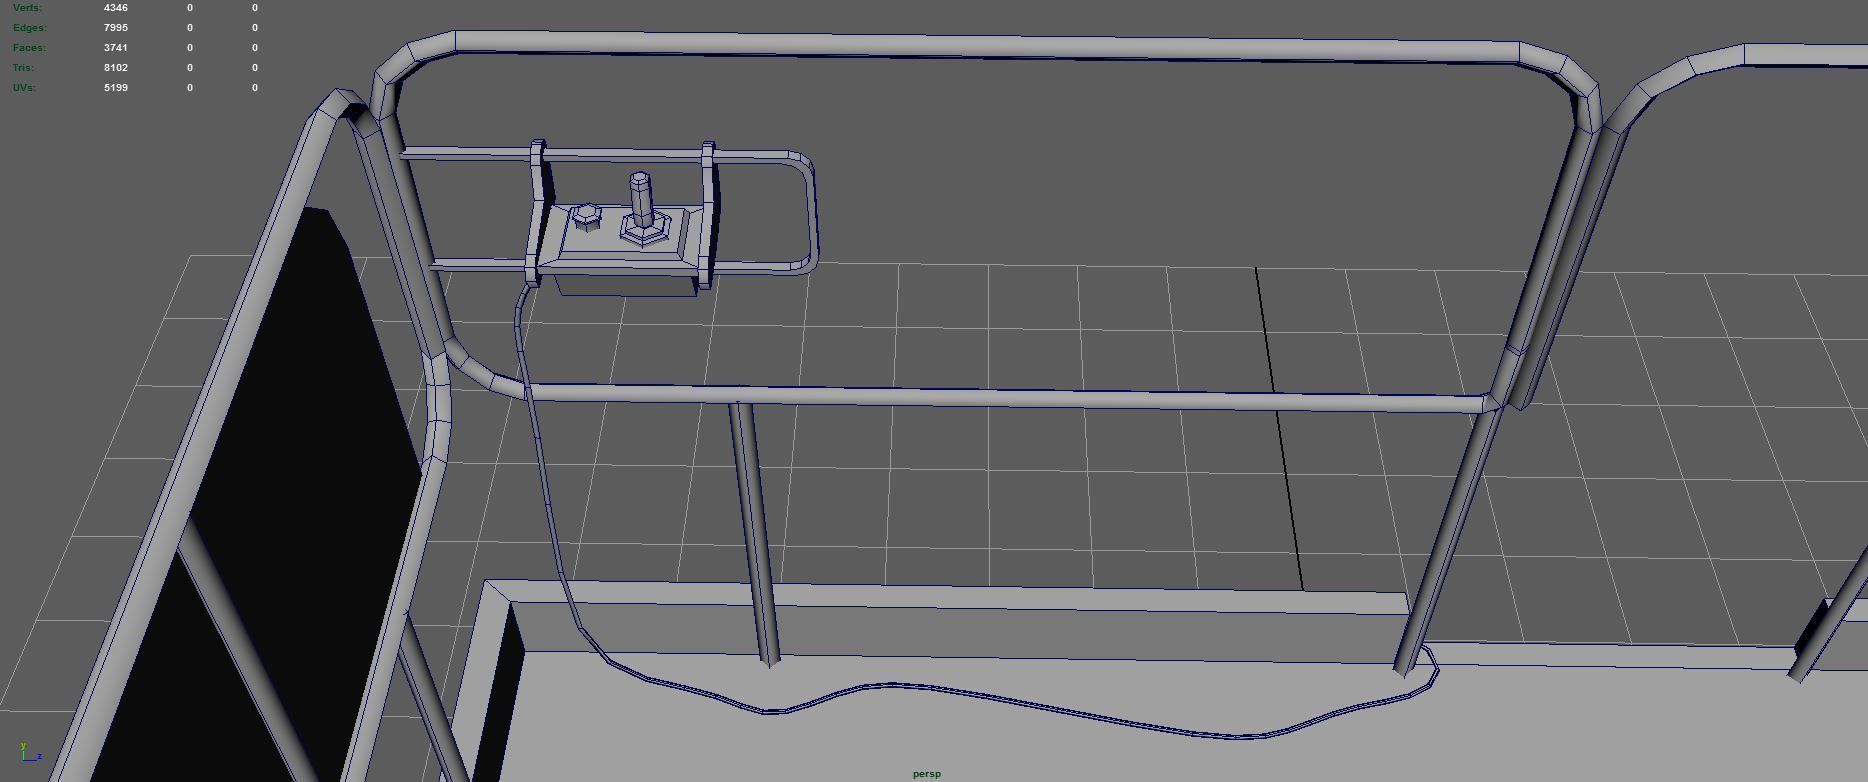Select the hexagonal knob on the control box
Screen dimensions: 1868x782
tap(585, 217)
